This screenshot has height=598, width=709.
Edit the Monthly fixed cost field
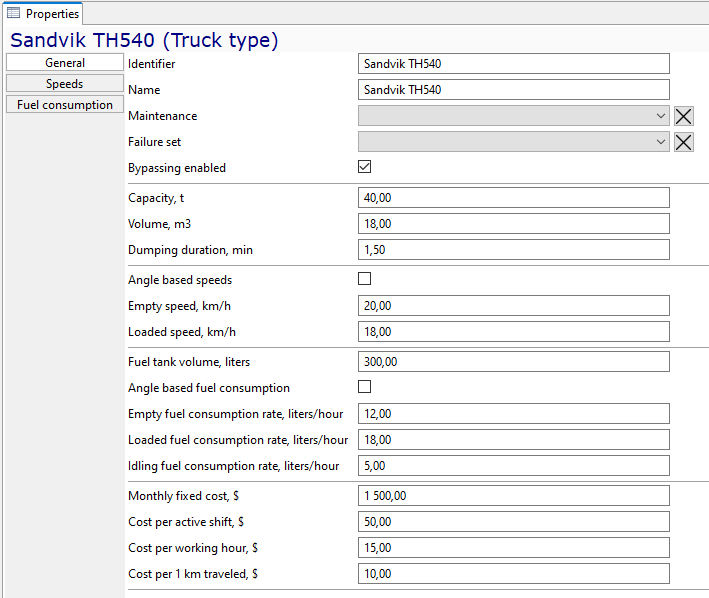tap(514, 496)
